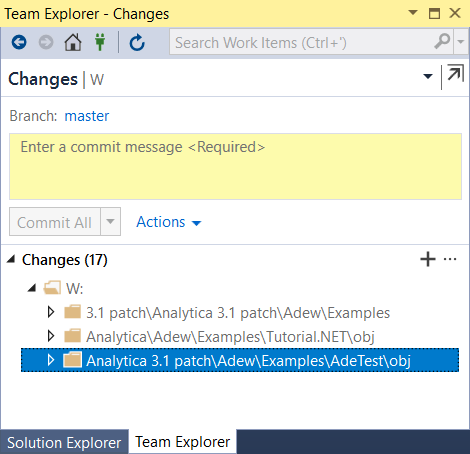Select the 3.1 patch Examples folder

coord(238,313)
